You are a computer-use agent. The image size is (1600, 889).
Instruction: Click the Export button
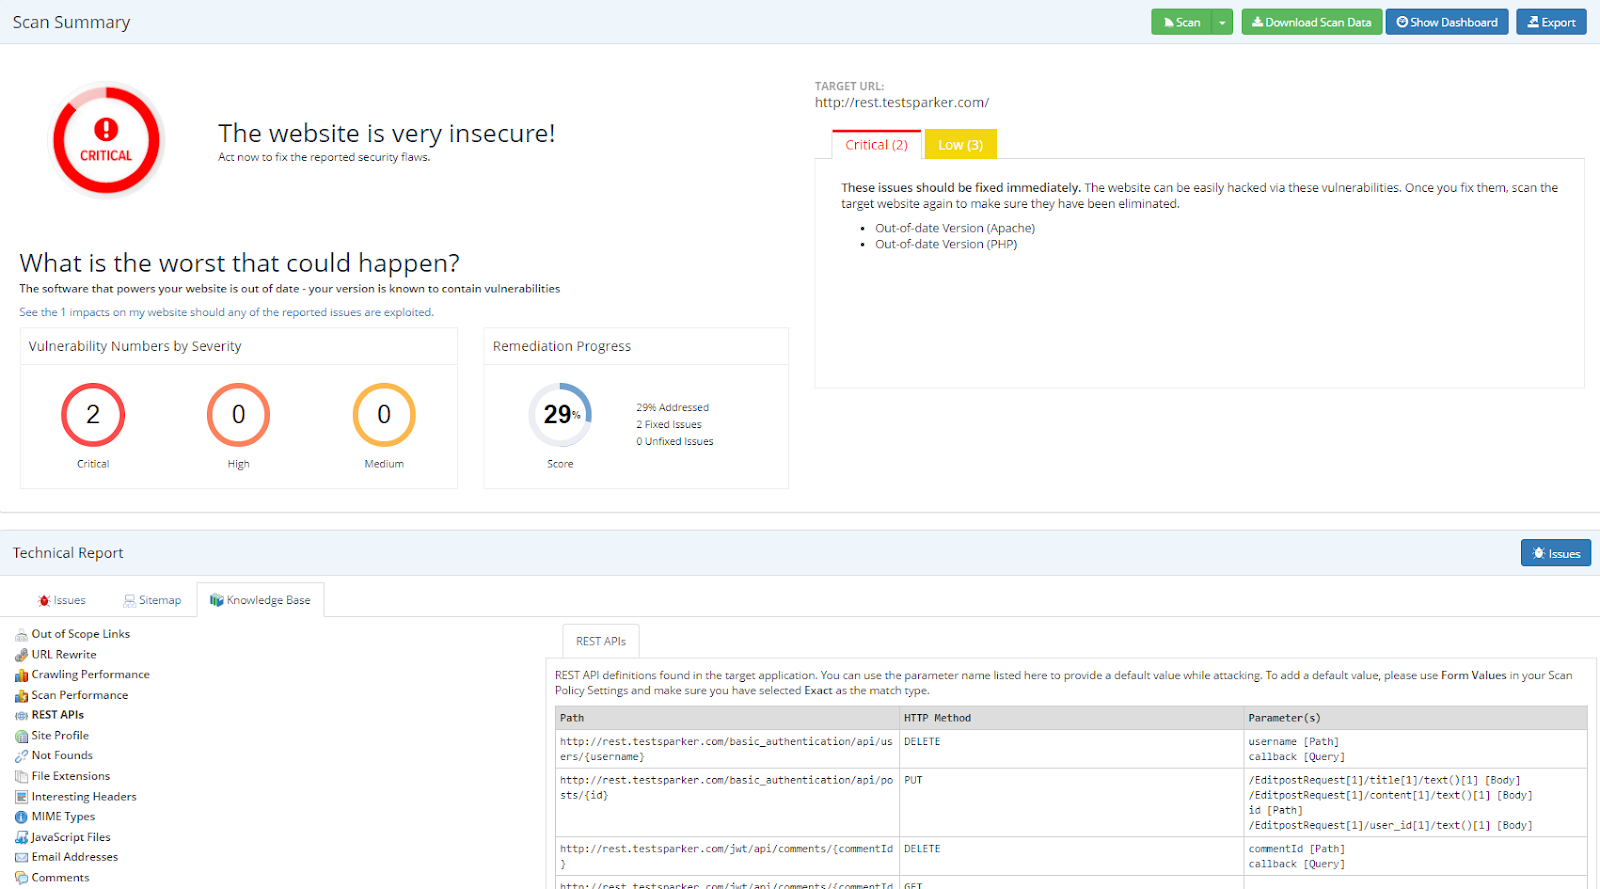click(x=1550, y=22)
